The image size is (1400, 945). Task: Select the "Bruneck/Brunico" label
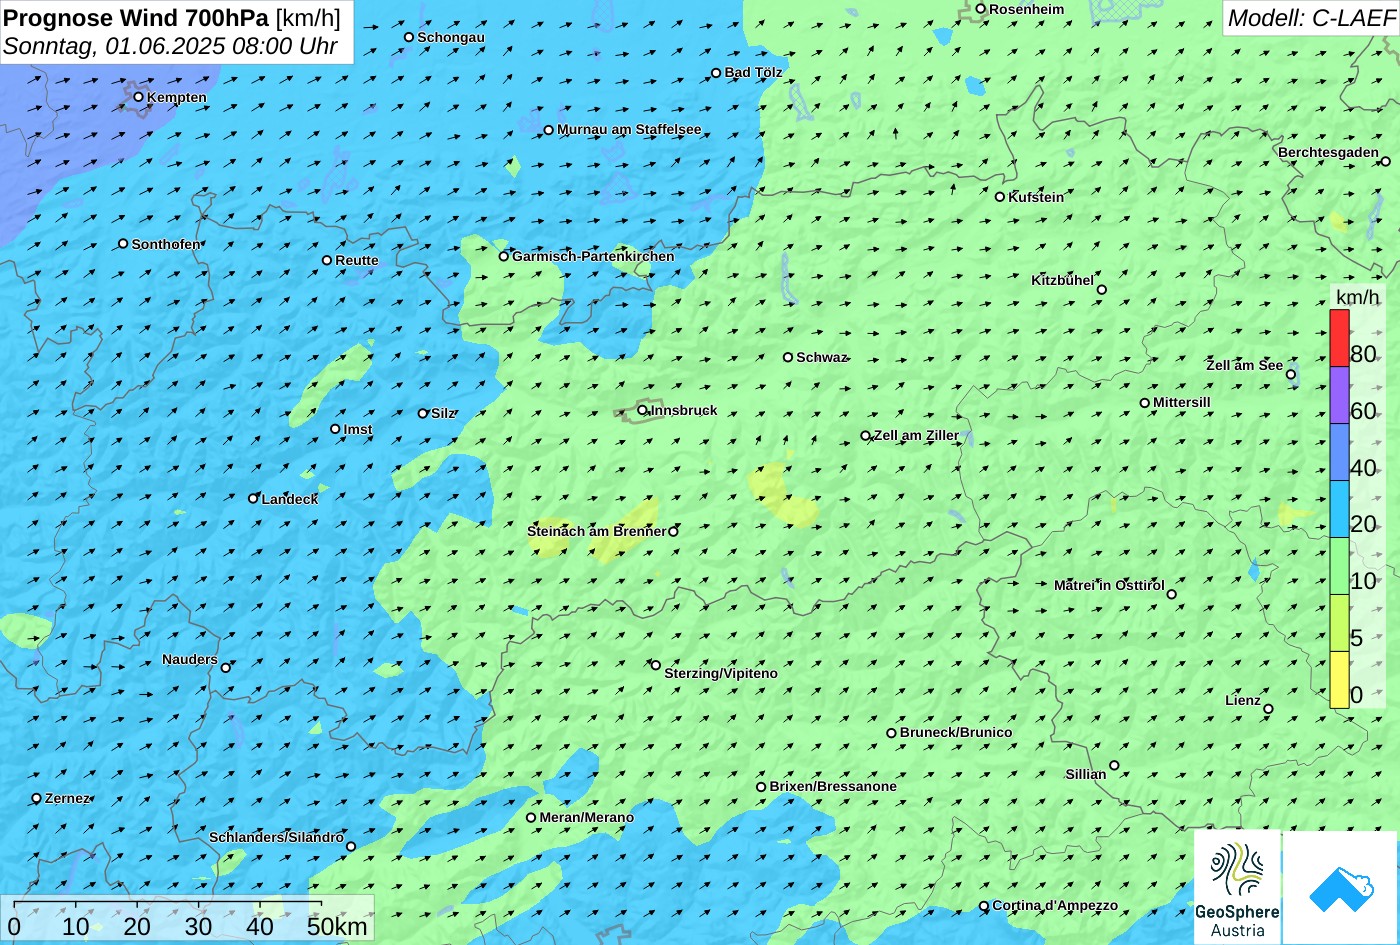956,733
